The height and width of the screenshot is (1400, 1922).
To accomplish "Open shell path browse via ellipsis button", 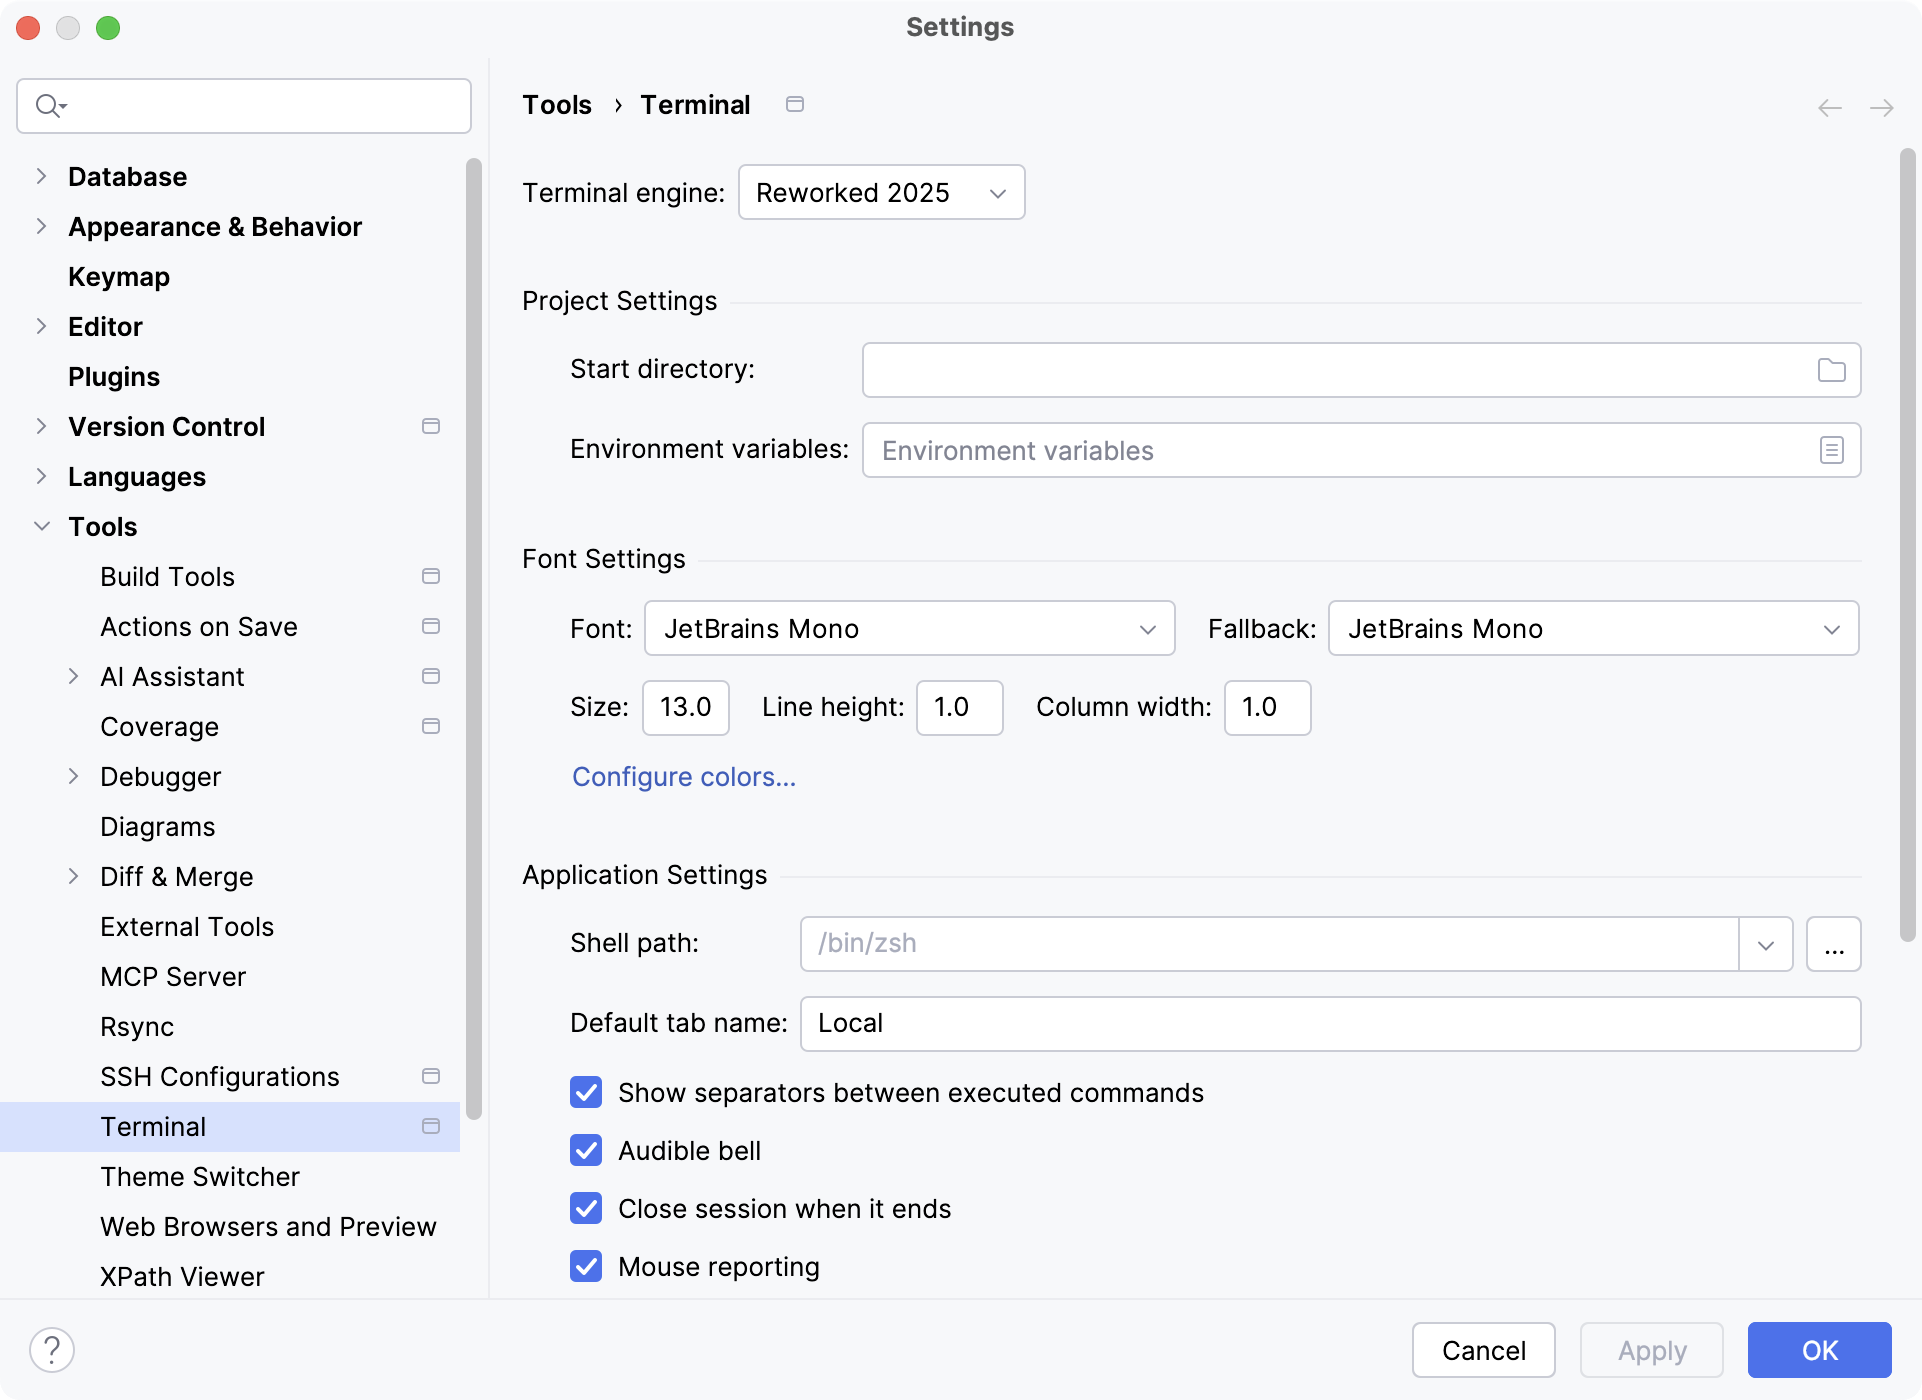I will pos(1833,943).
